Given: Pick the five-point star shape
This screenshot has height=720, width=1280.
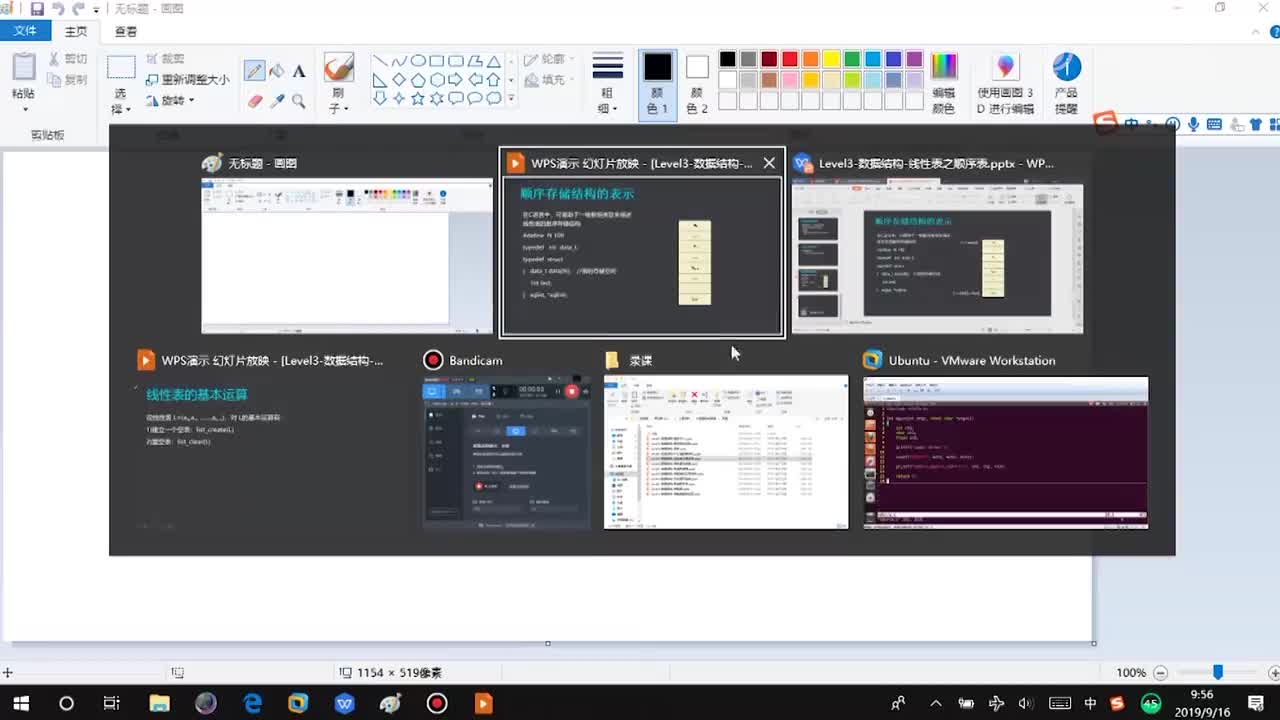Looking at the screenshot, I should coord(418,99).
